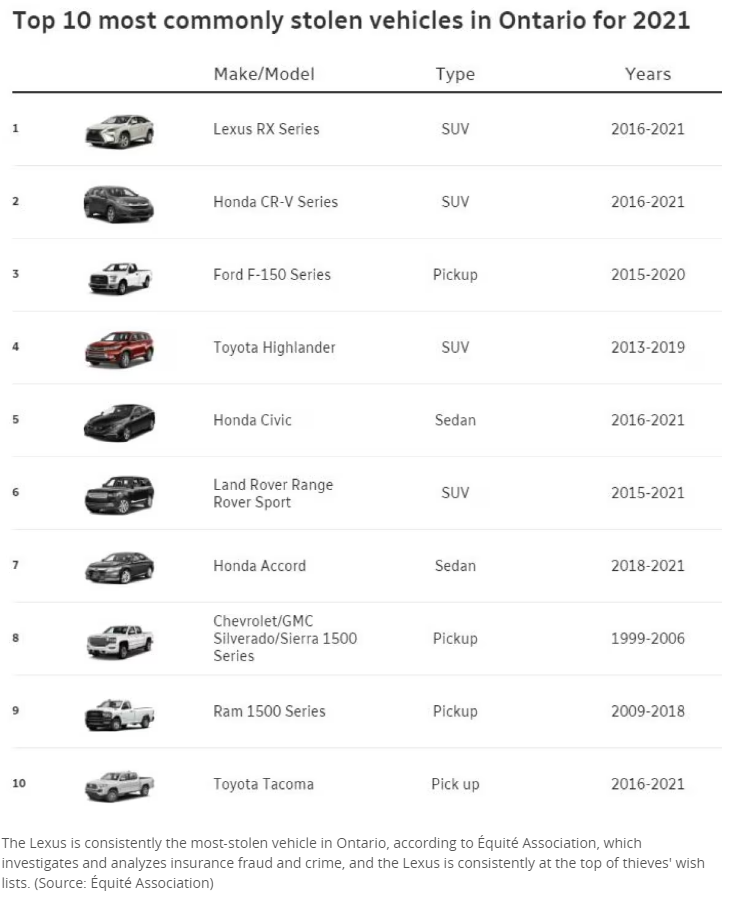Click the Type column header
Image resolution: width=735 pixels, height=898 pixels.
click(x=455, y=74)
